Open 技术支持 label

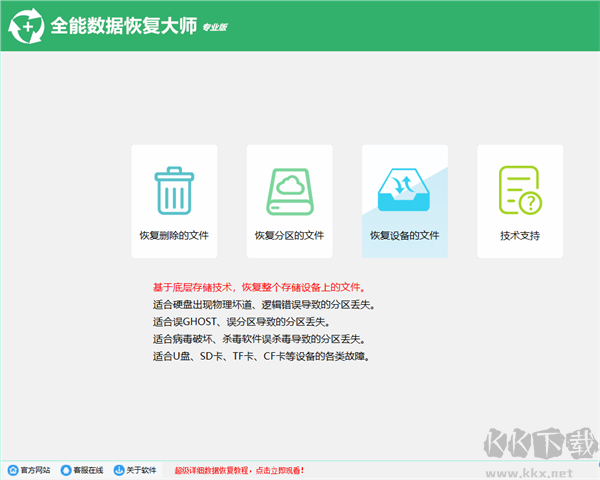[x=520, y=235]
